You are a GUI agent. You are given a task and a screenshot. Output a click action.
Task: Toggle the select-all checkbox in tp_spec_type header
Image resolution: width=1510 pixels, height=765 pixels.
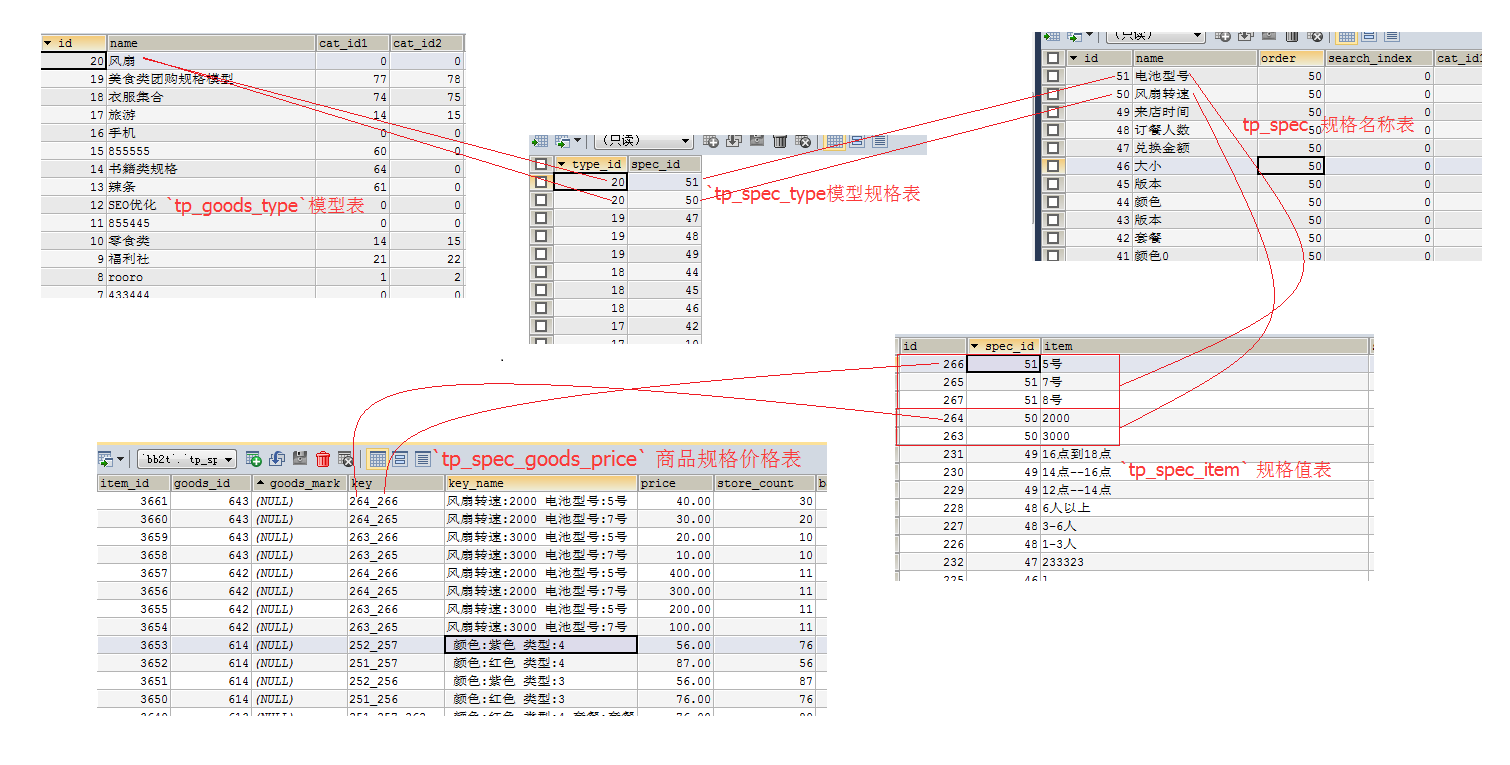[x=541, y=164]
